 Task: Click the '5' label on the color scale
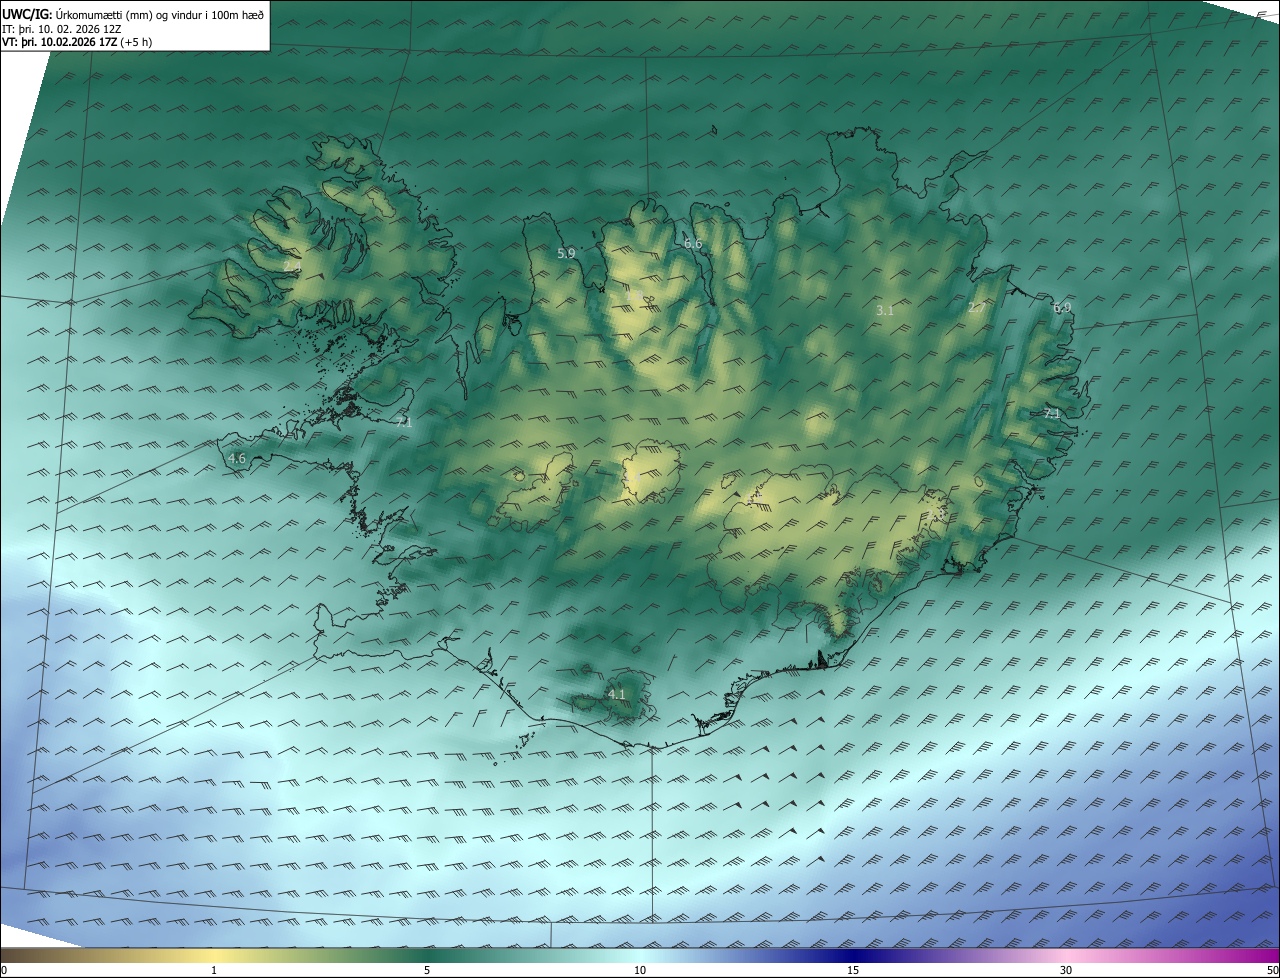pos(427,971)
